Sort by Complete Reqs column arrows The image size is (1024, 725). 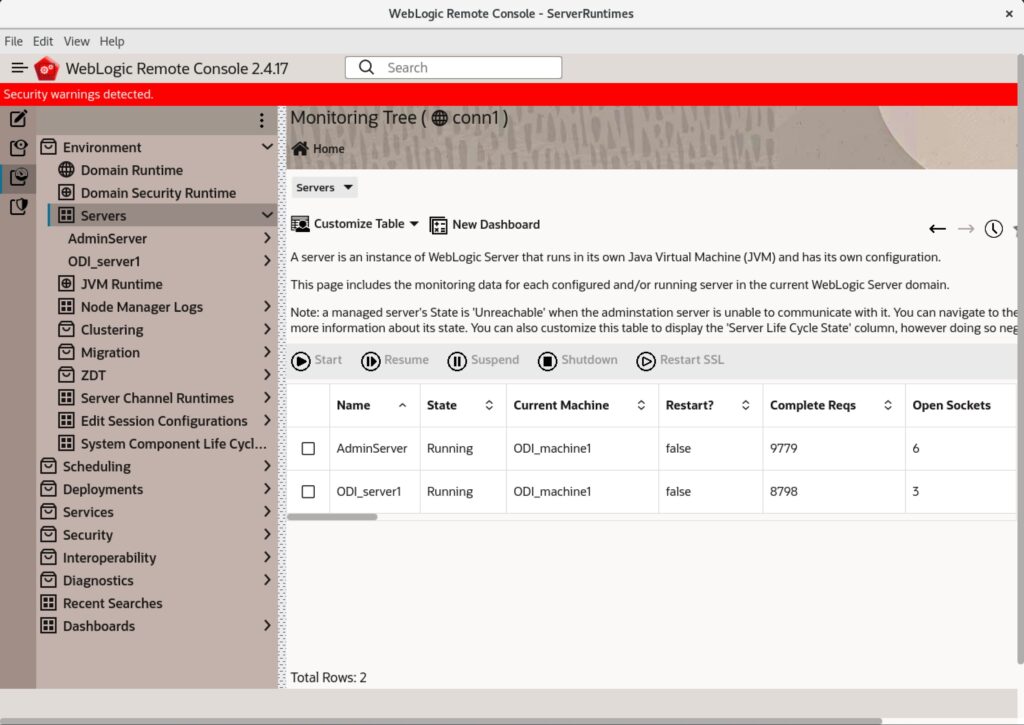(888, 406)
